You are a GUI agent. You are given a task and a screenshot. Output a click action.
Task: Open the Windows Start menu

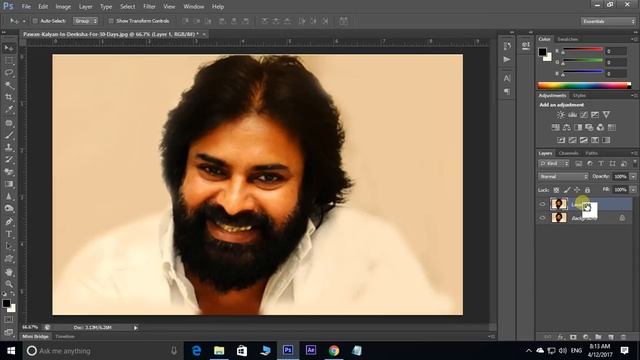coord(11,351)
